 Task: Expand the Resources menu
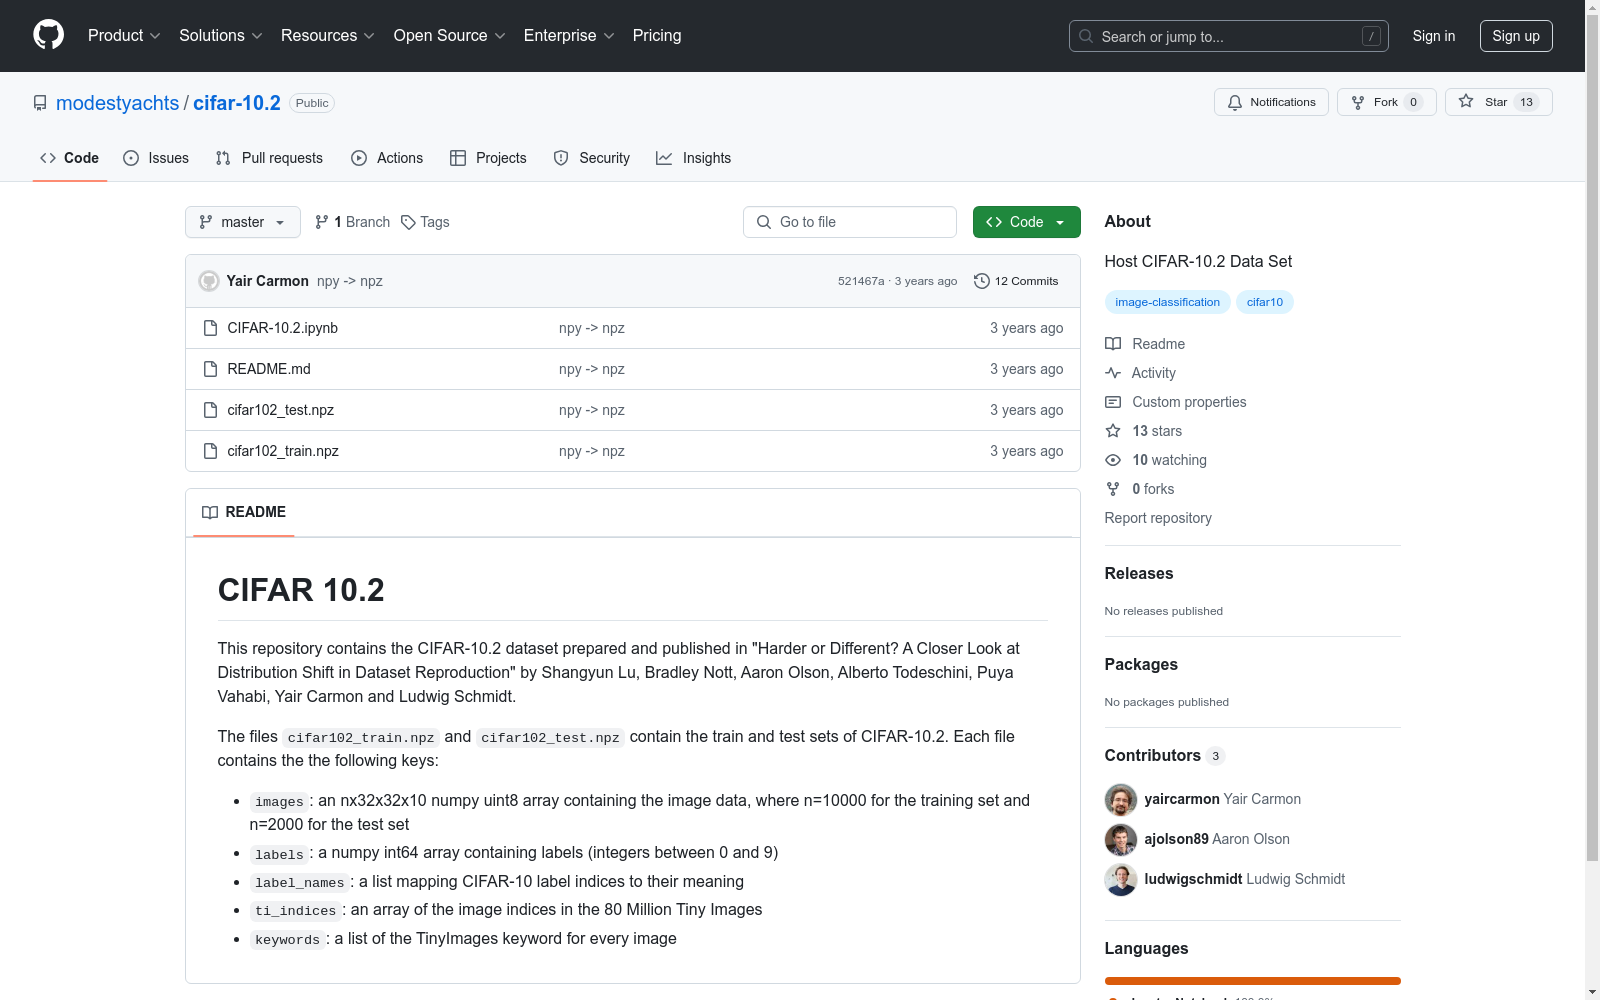[327, 36]
